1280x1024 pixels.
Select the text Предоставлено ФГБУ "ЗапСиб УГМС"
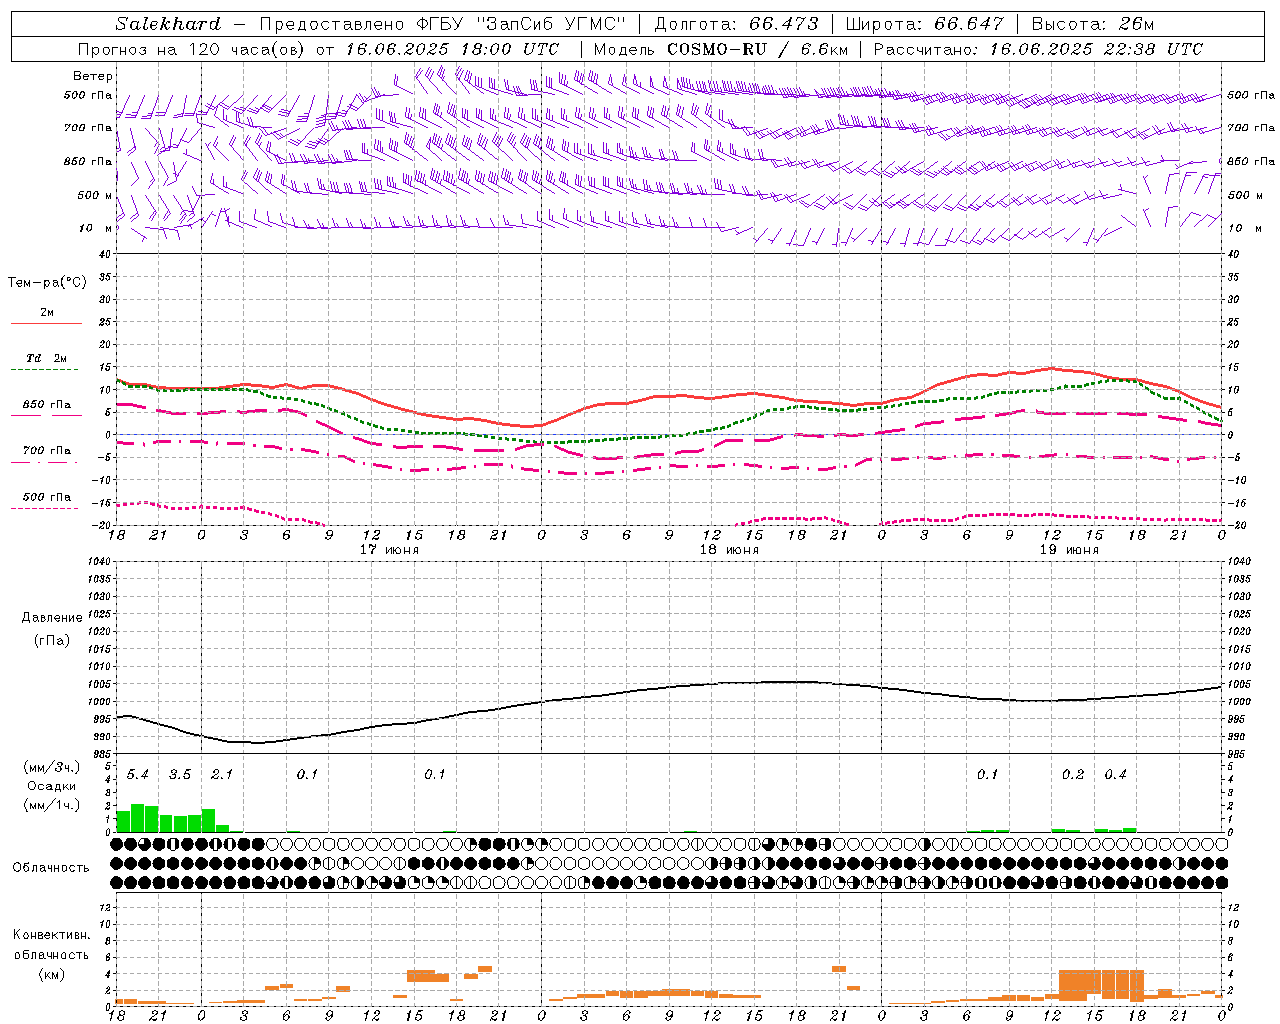coord(442,24)
